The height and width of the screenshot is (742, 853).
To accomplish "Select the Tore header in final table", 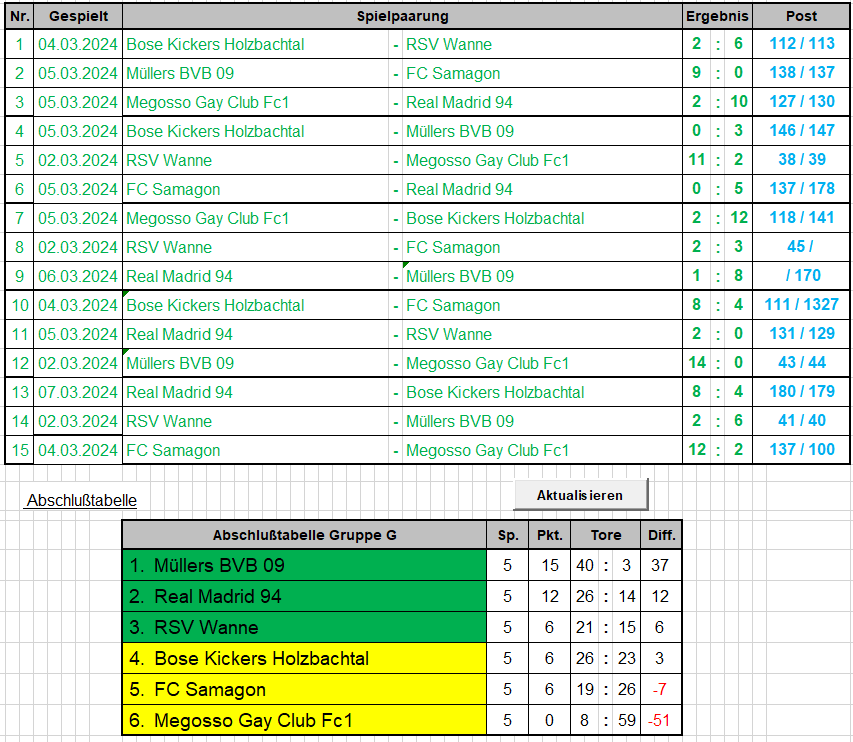I will click(606, 535).
